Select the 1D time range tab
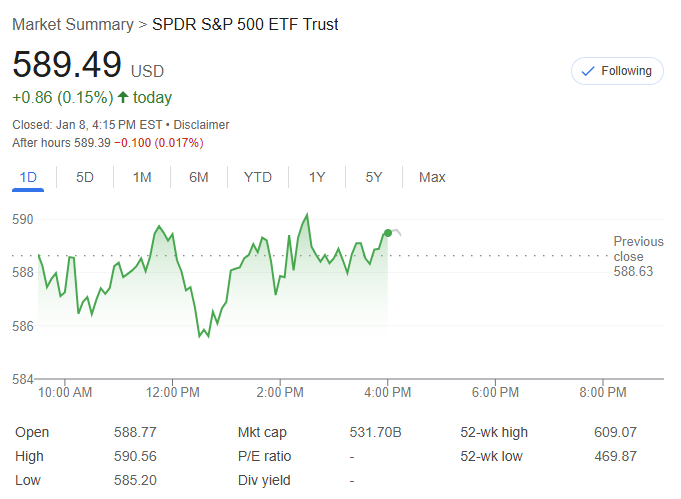Image resolution: width=681 pixels, height=499 pixels. (29, 177)
